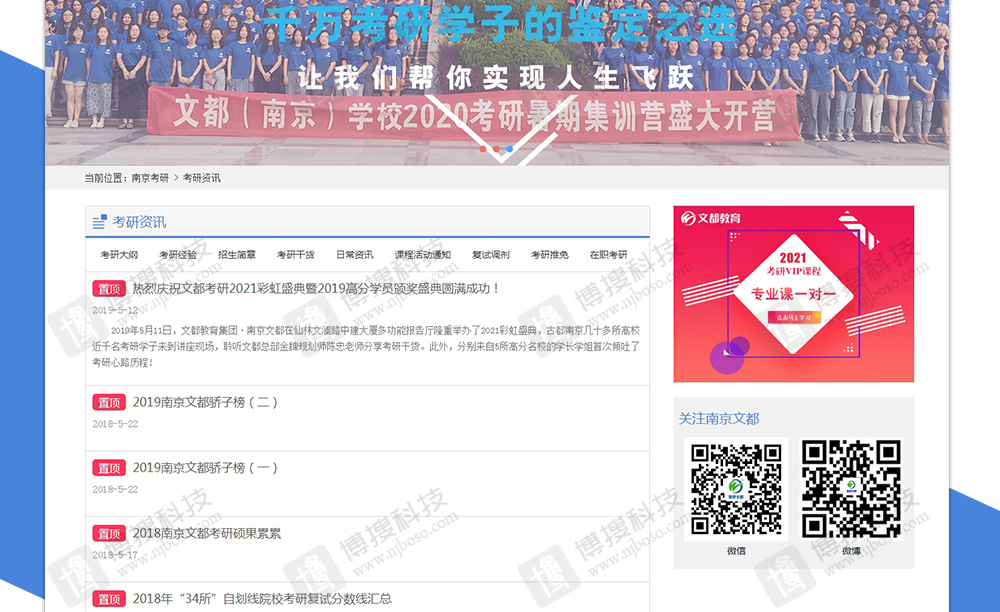
Task: Click the 考研资讯 section heading text
Action: (139, 222)
